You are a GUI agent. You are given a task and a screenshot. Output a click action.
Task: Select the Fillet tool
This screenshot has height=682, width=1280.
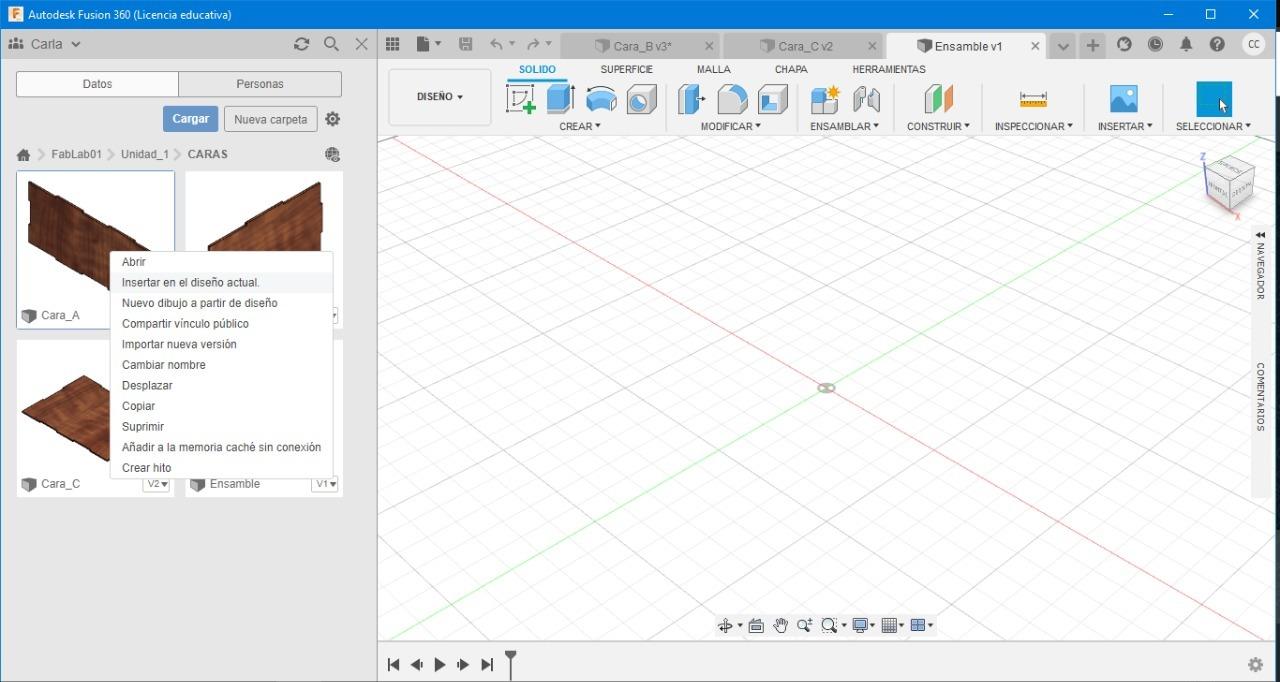[732, 99]
